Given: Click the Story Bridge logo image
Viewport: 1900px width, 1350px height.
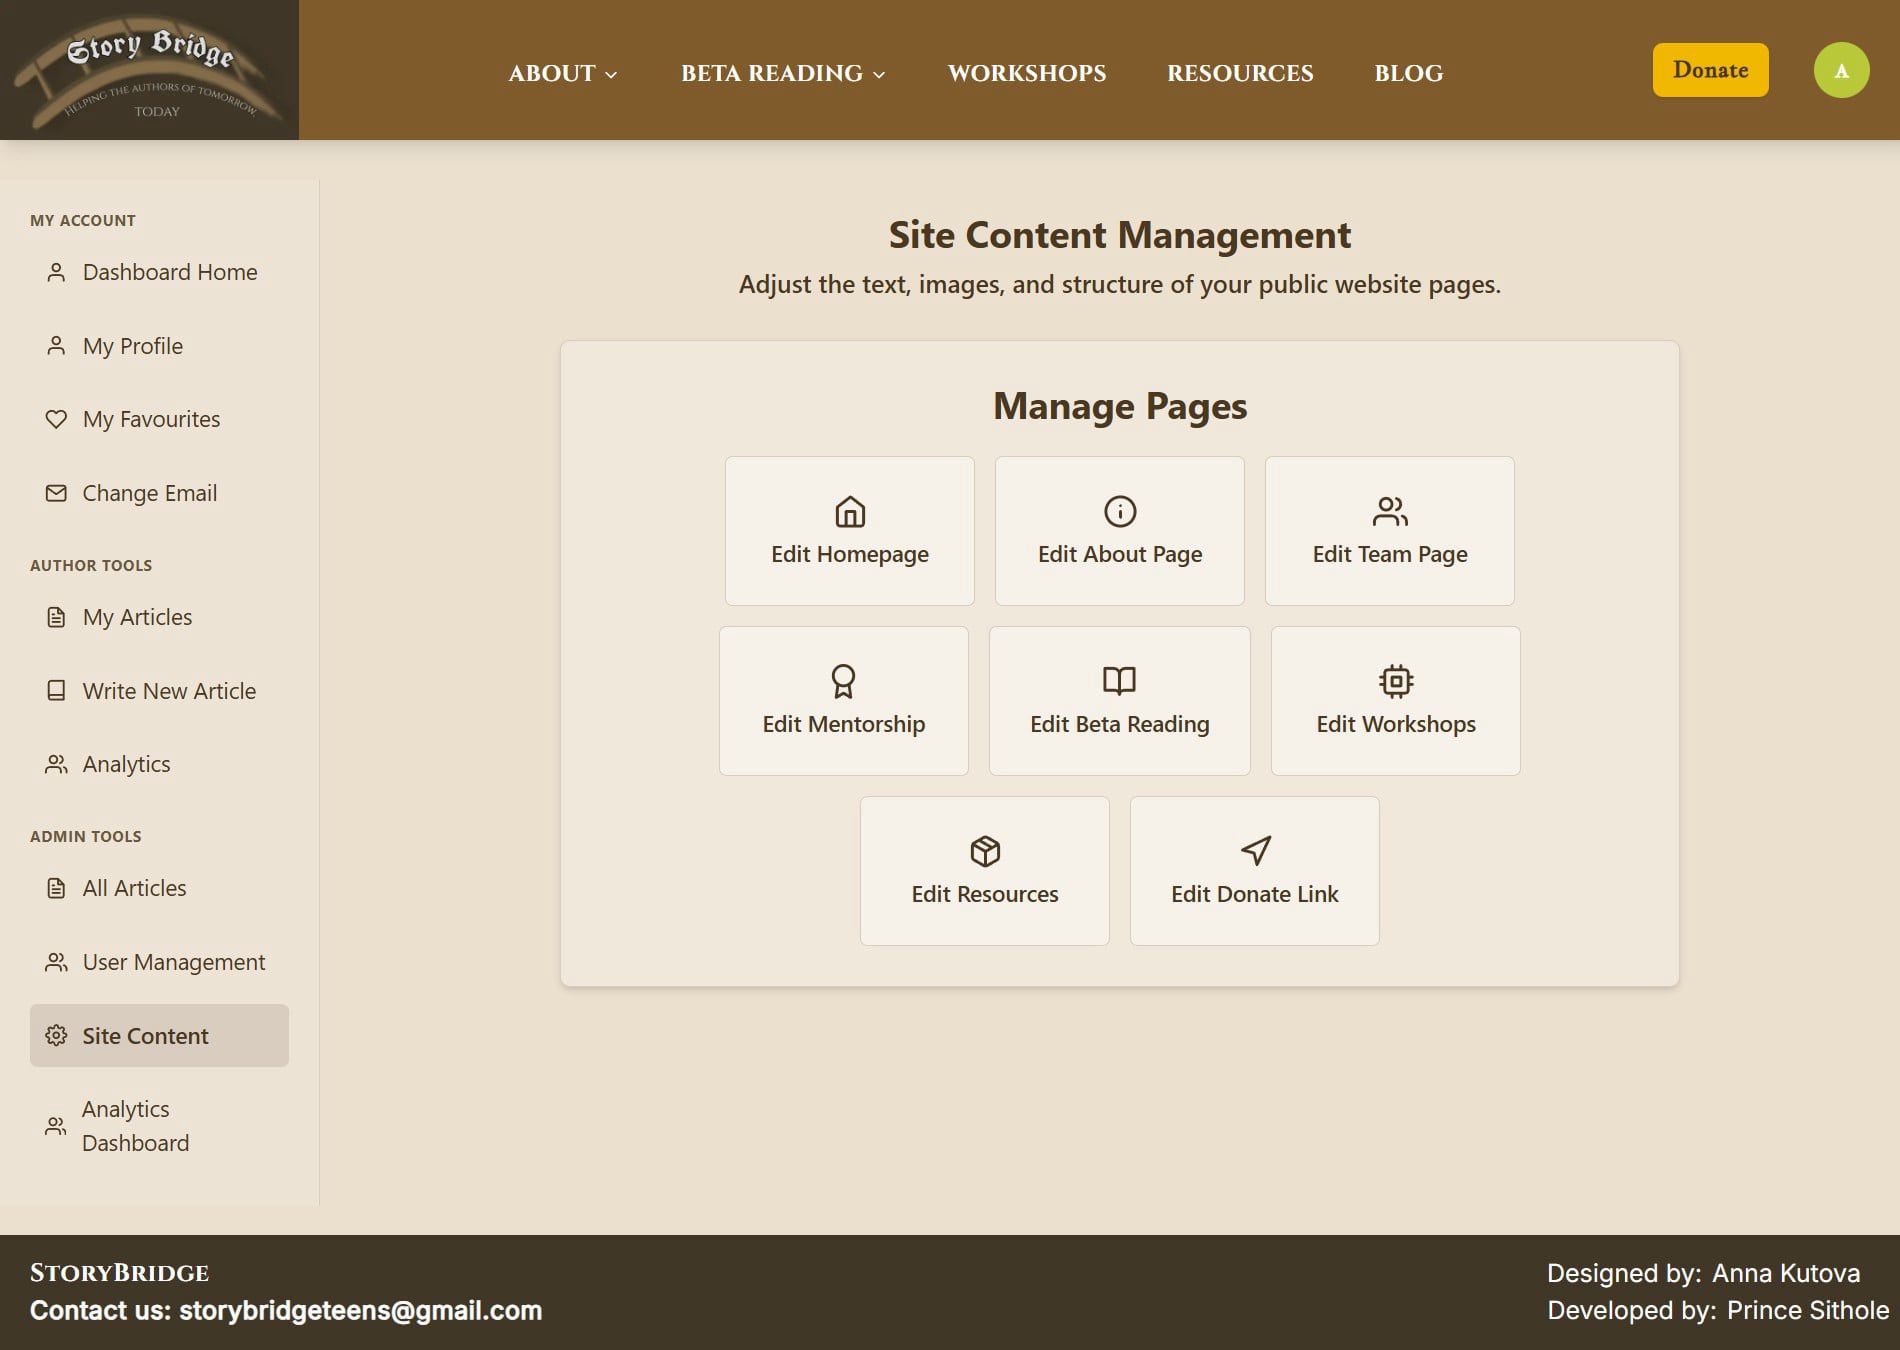Looking at the screenshot, I should pyautogui.click(x=152, y=68).
